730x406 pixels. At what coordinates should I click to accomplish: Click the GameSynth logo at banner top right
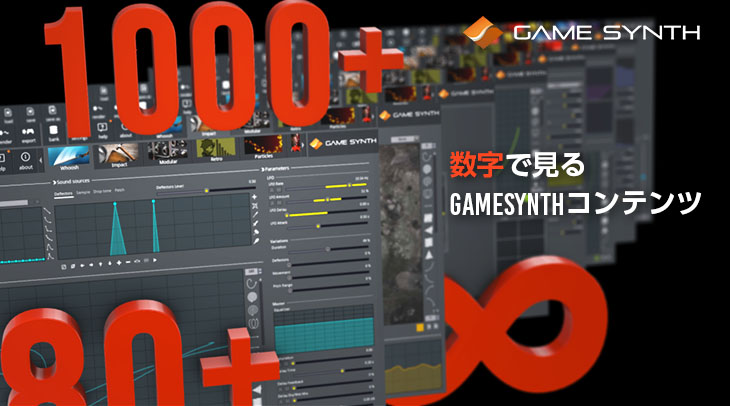(582, 33)
